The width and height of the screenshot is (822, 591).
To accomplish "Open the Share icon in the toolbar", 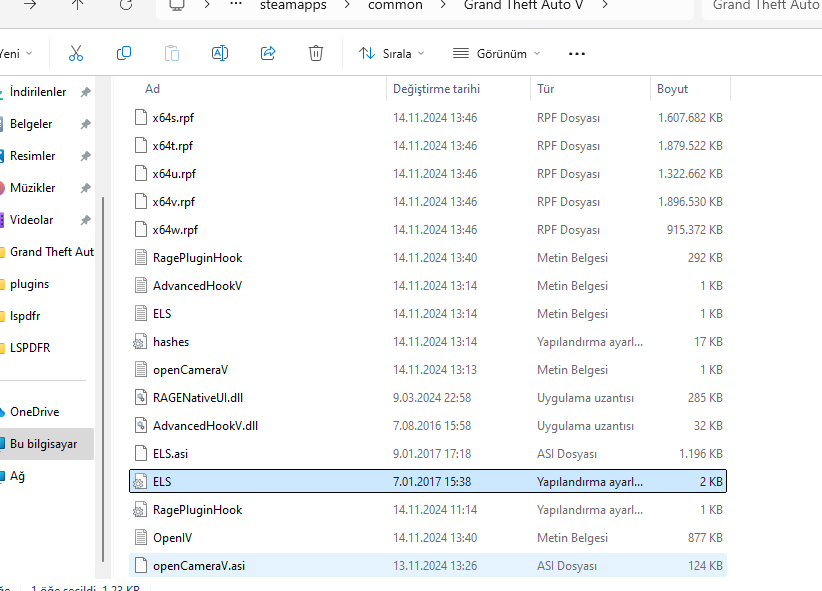I will click(x=268, y=53).
